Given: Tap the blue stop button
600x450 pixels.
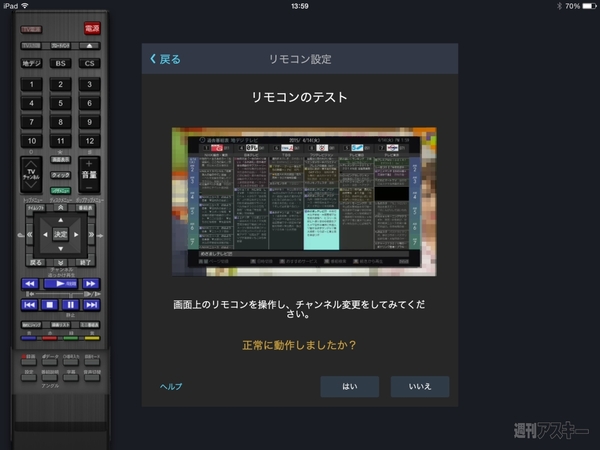Looking at the screenshot, I should pos(50,305).
